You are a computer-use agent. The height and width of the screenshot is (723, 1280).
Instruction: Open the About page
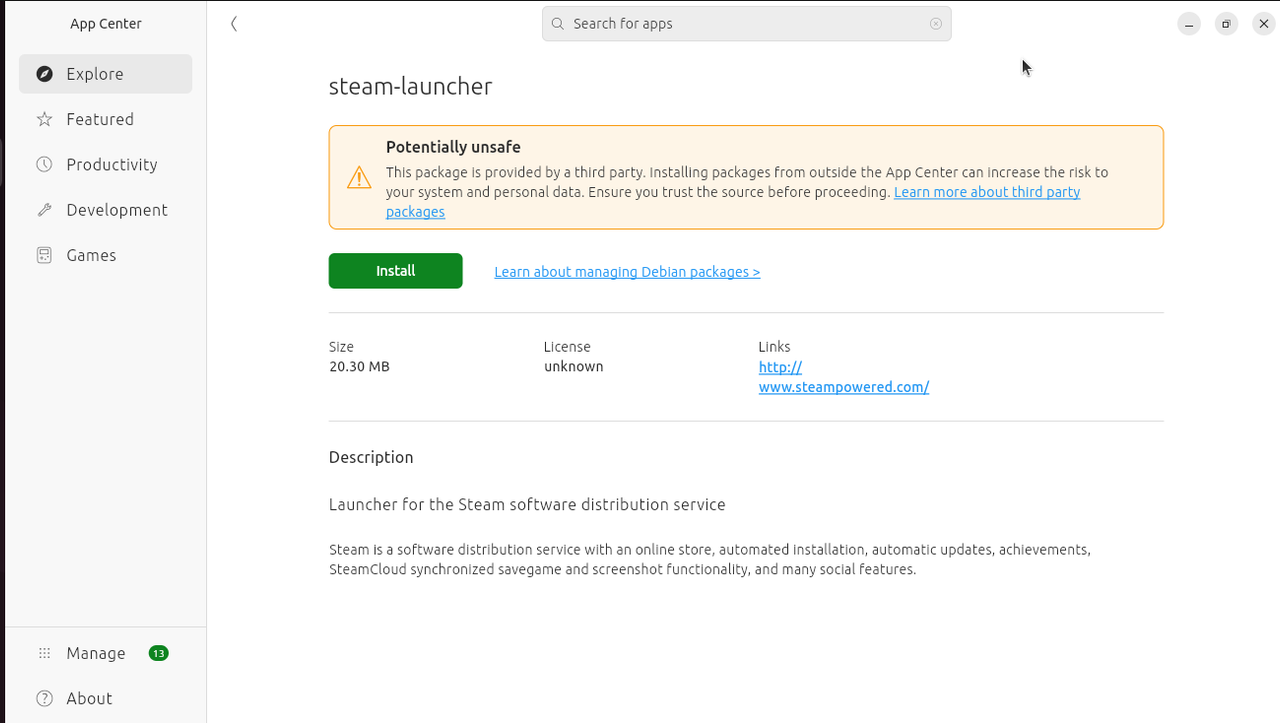[106, 698]
